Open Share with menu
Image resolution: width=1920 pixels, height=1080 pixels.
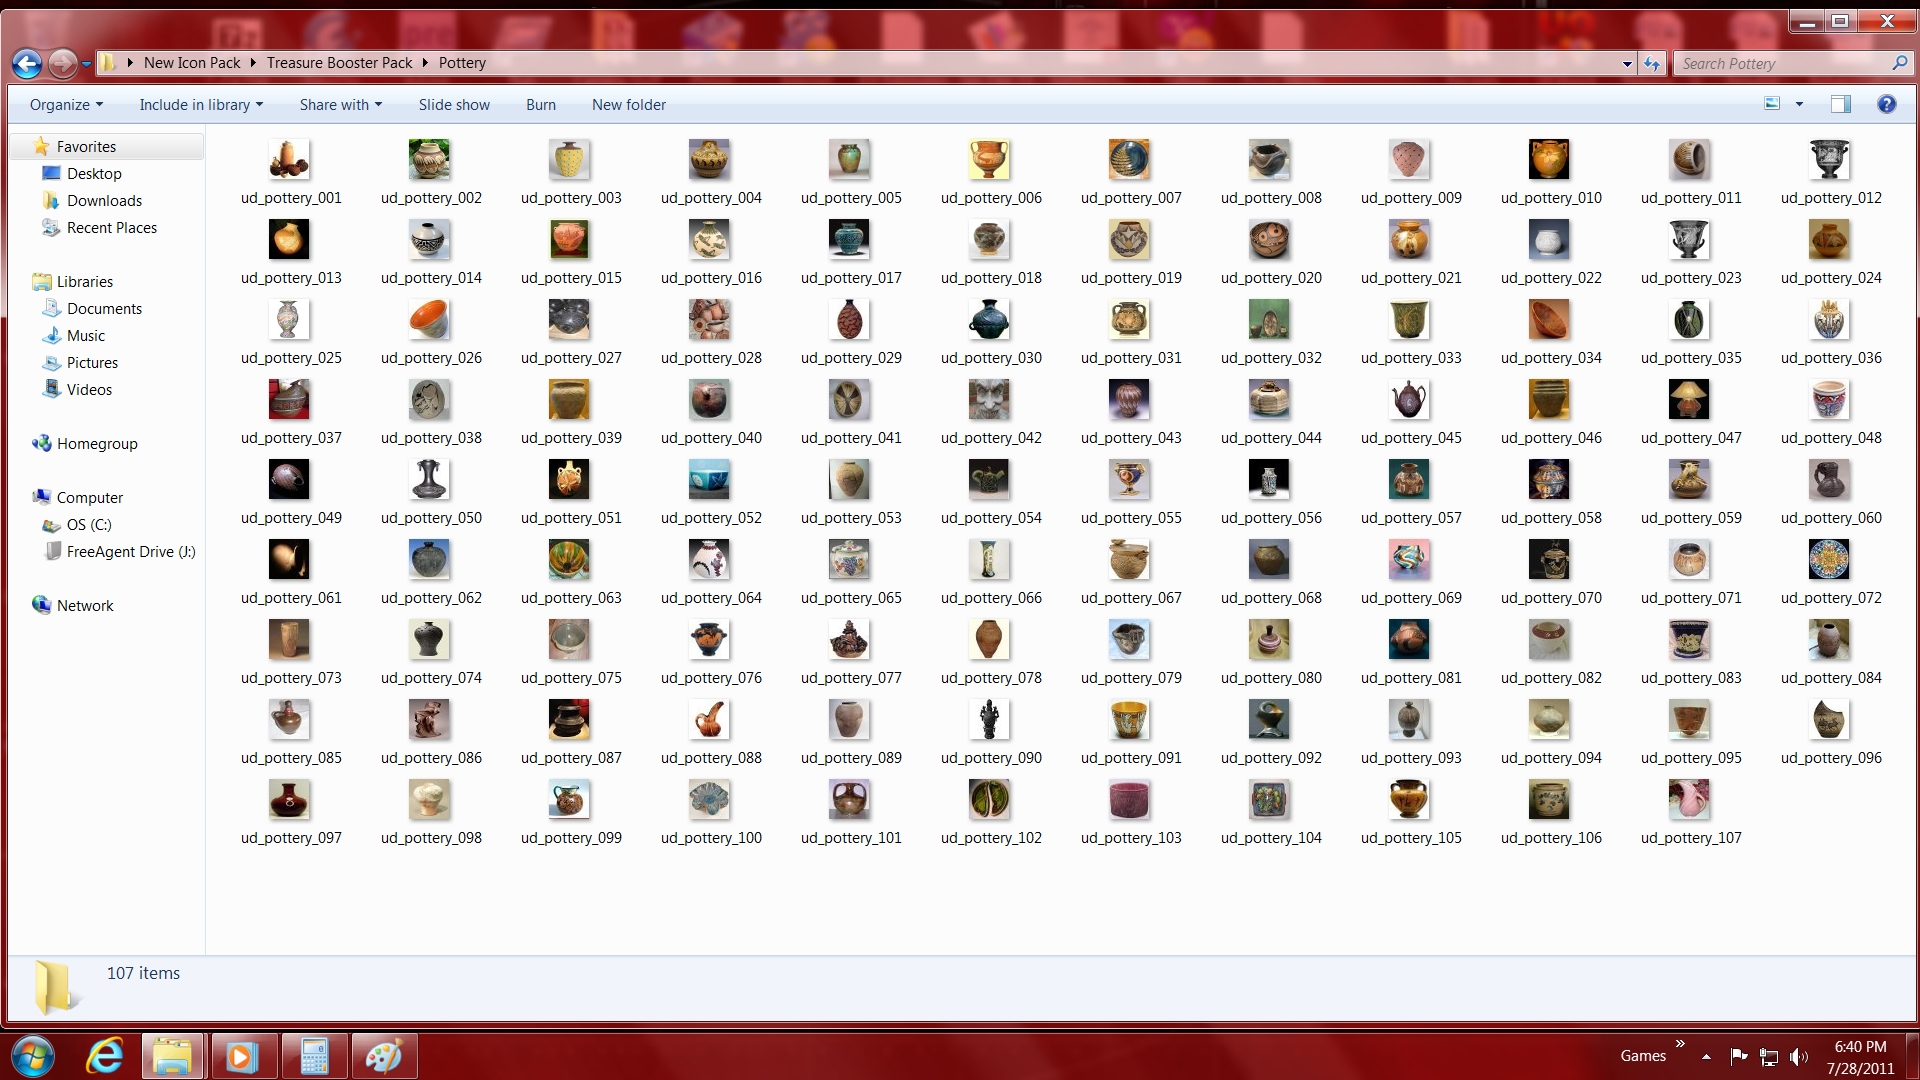[x=340, y=105]
